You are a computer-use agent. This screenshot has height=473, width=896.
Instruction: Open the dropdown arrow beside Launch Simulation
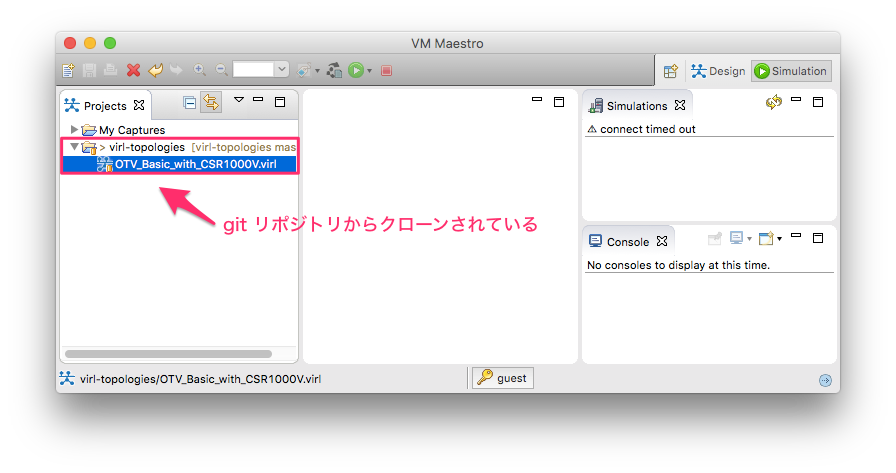coord(369,71)
